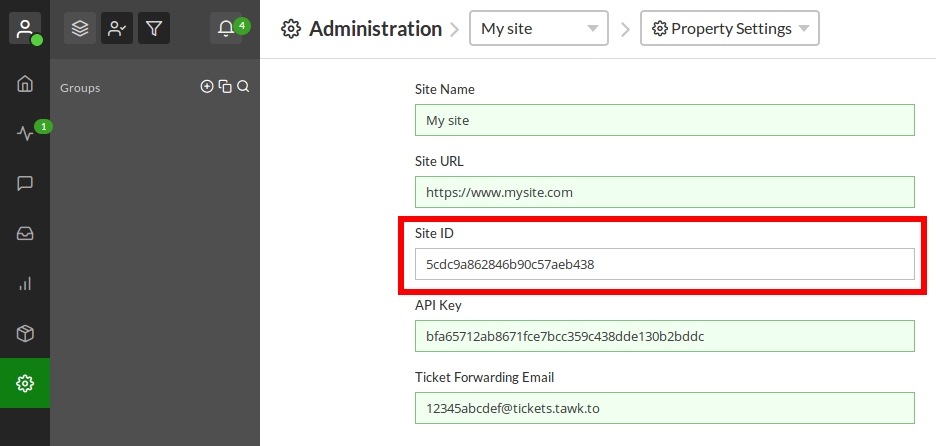Click into the Site Name field
Image resolution: width=936 pixels, height=446 pixels.
(x=664, y=120)
